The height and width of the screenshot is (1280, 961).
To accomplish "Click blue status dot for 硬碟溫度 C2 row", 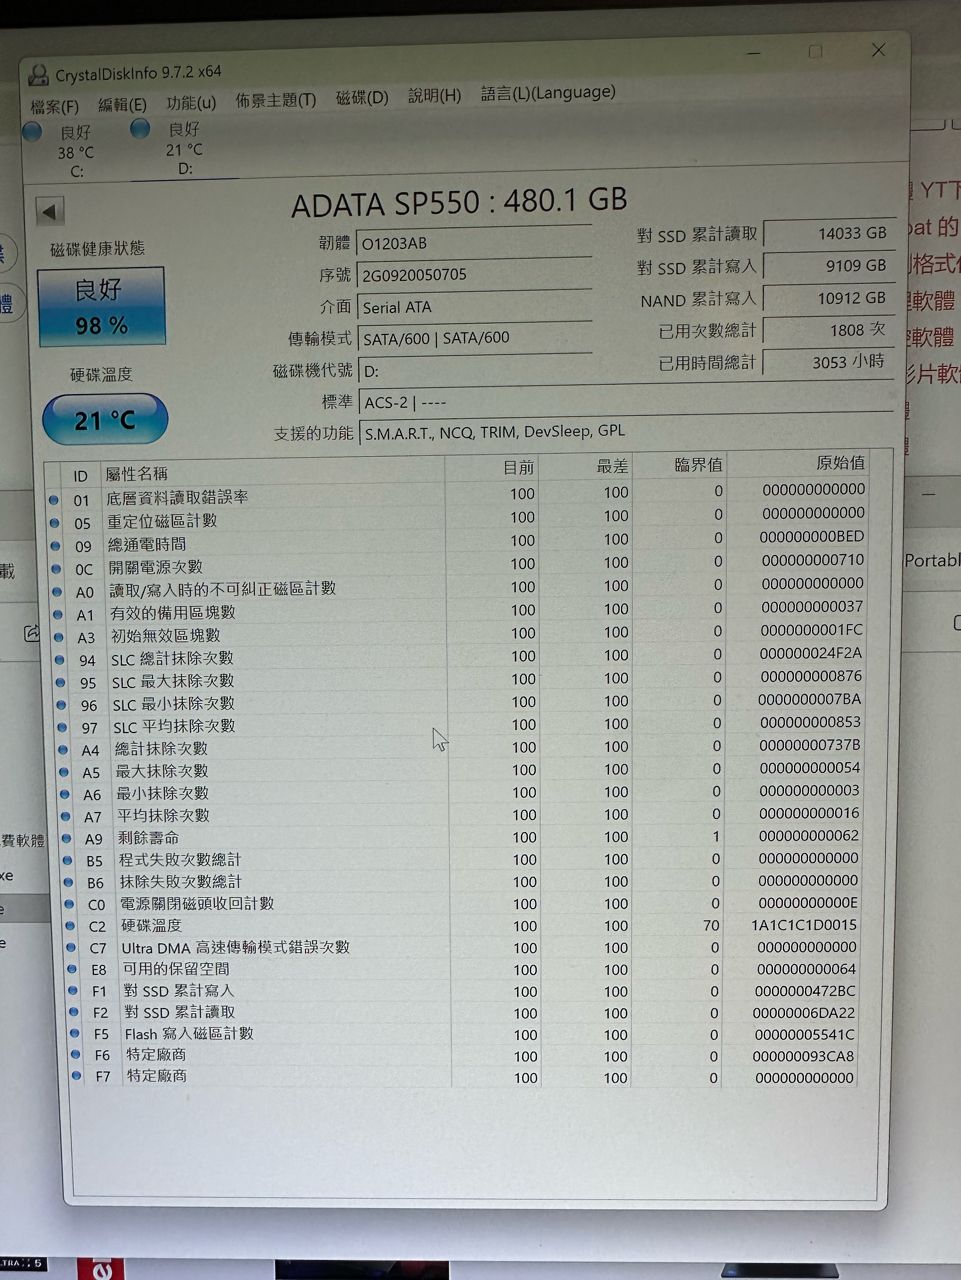I will tap(70, 925).
